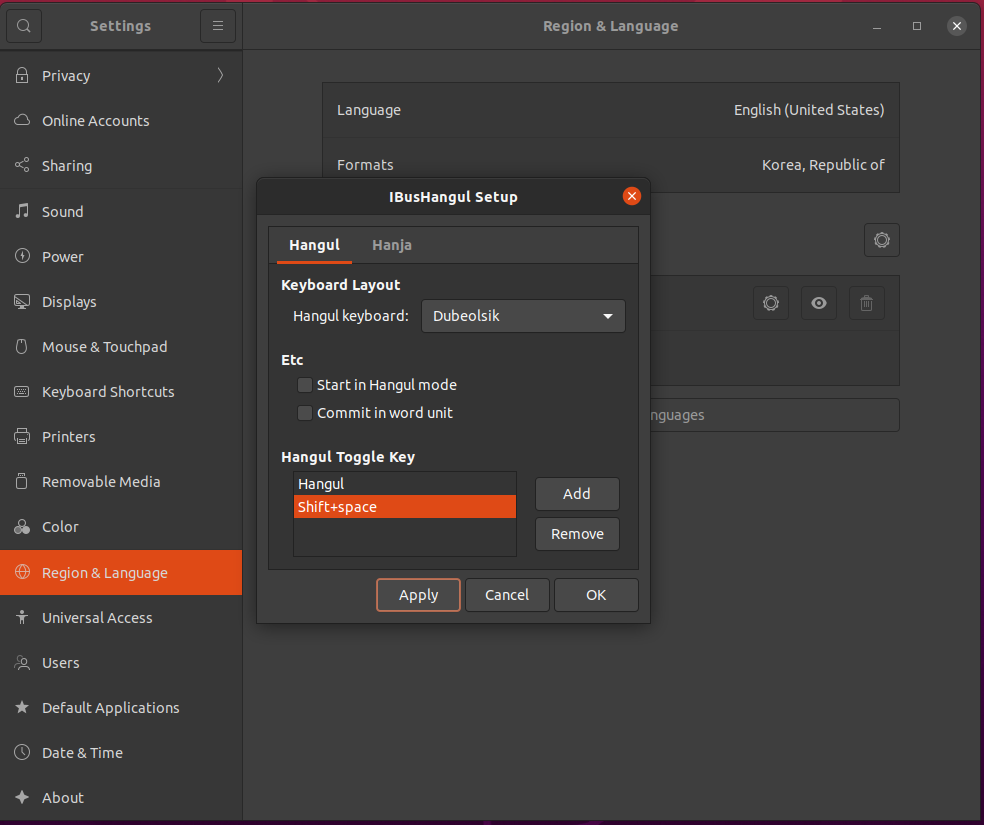The width and height of the screenshot is (984, 825).
Task: Click the Remove toggle key button
Action: click(x=577, y=534)
